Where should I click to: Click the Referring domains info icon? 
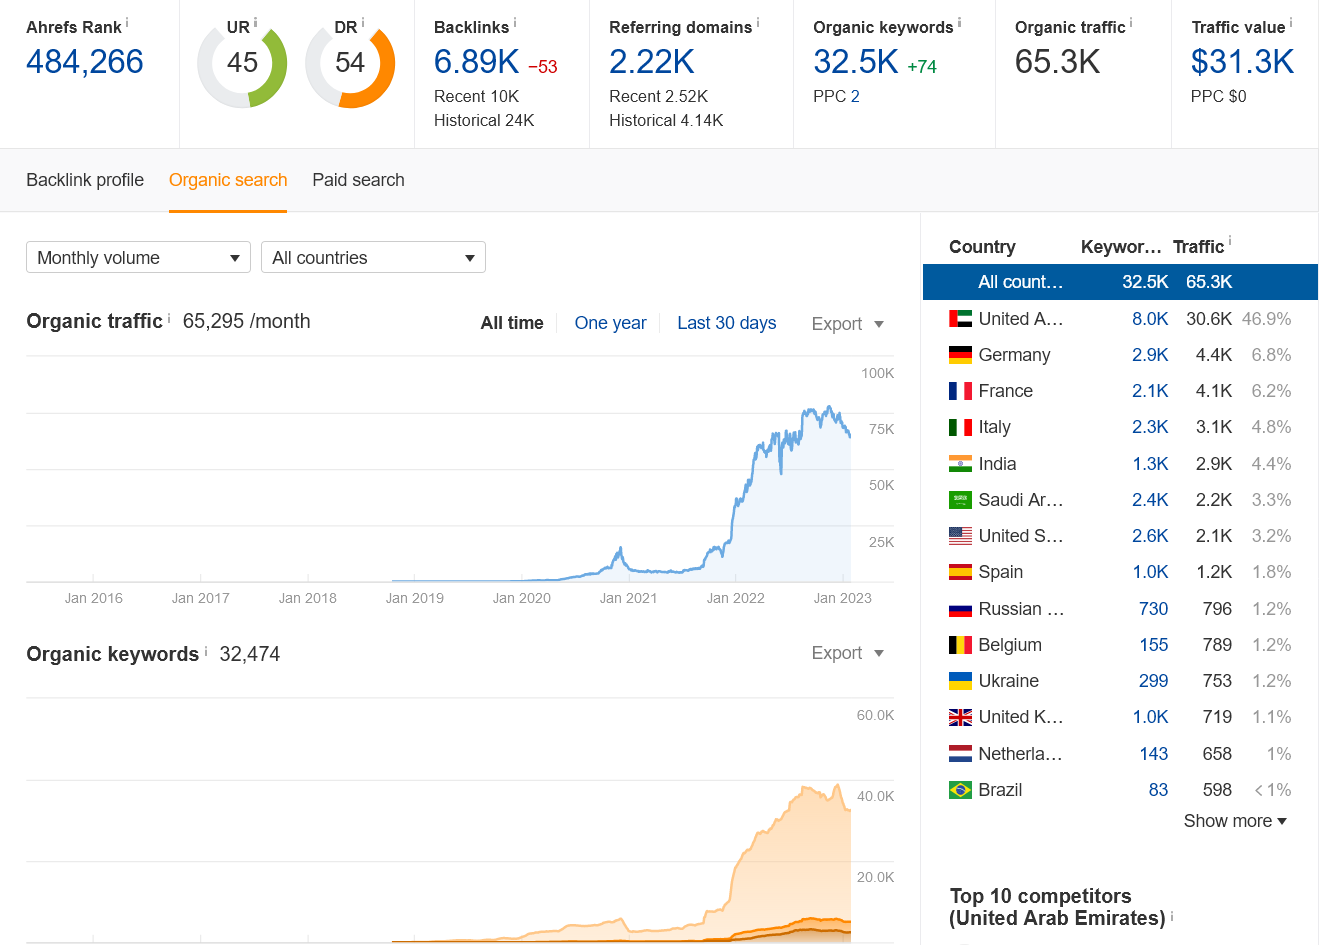pyautogui.click(x=758, y=22)
